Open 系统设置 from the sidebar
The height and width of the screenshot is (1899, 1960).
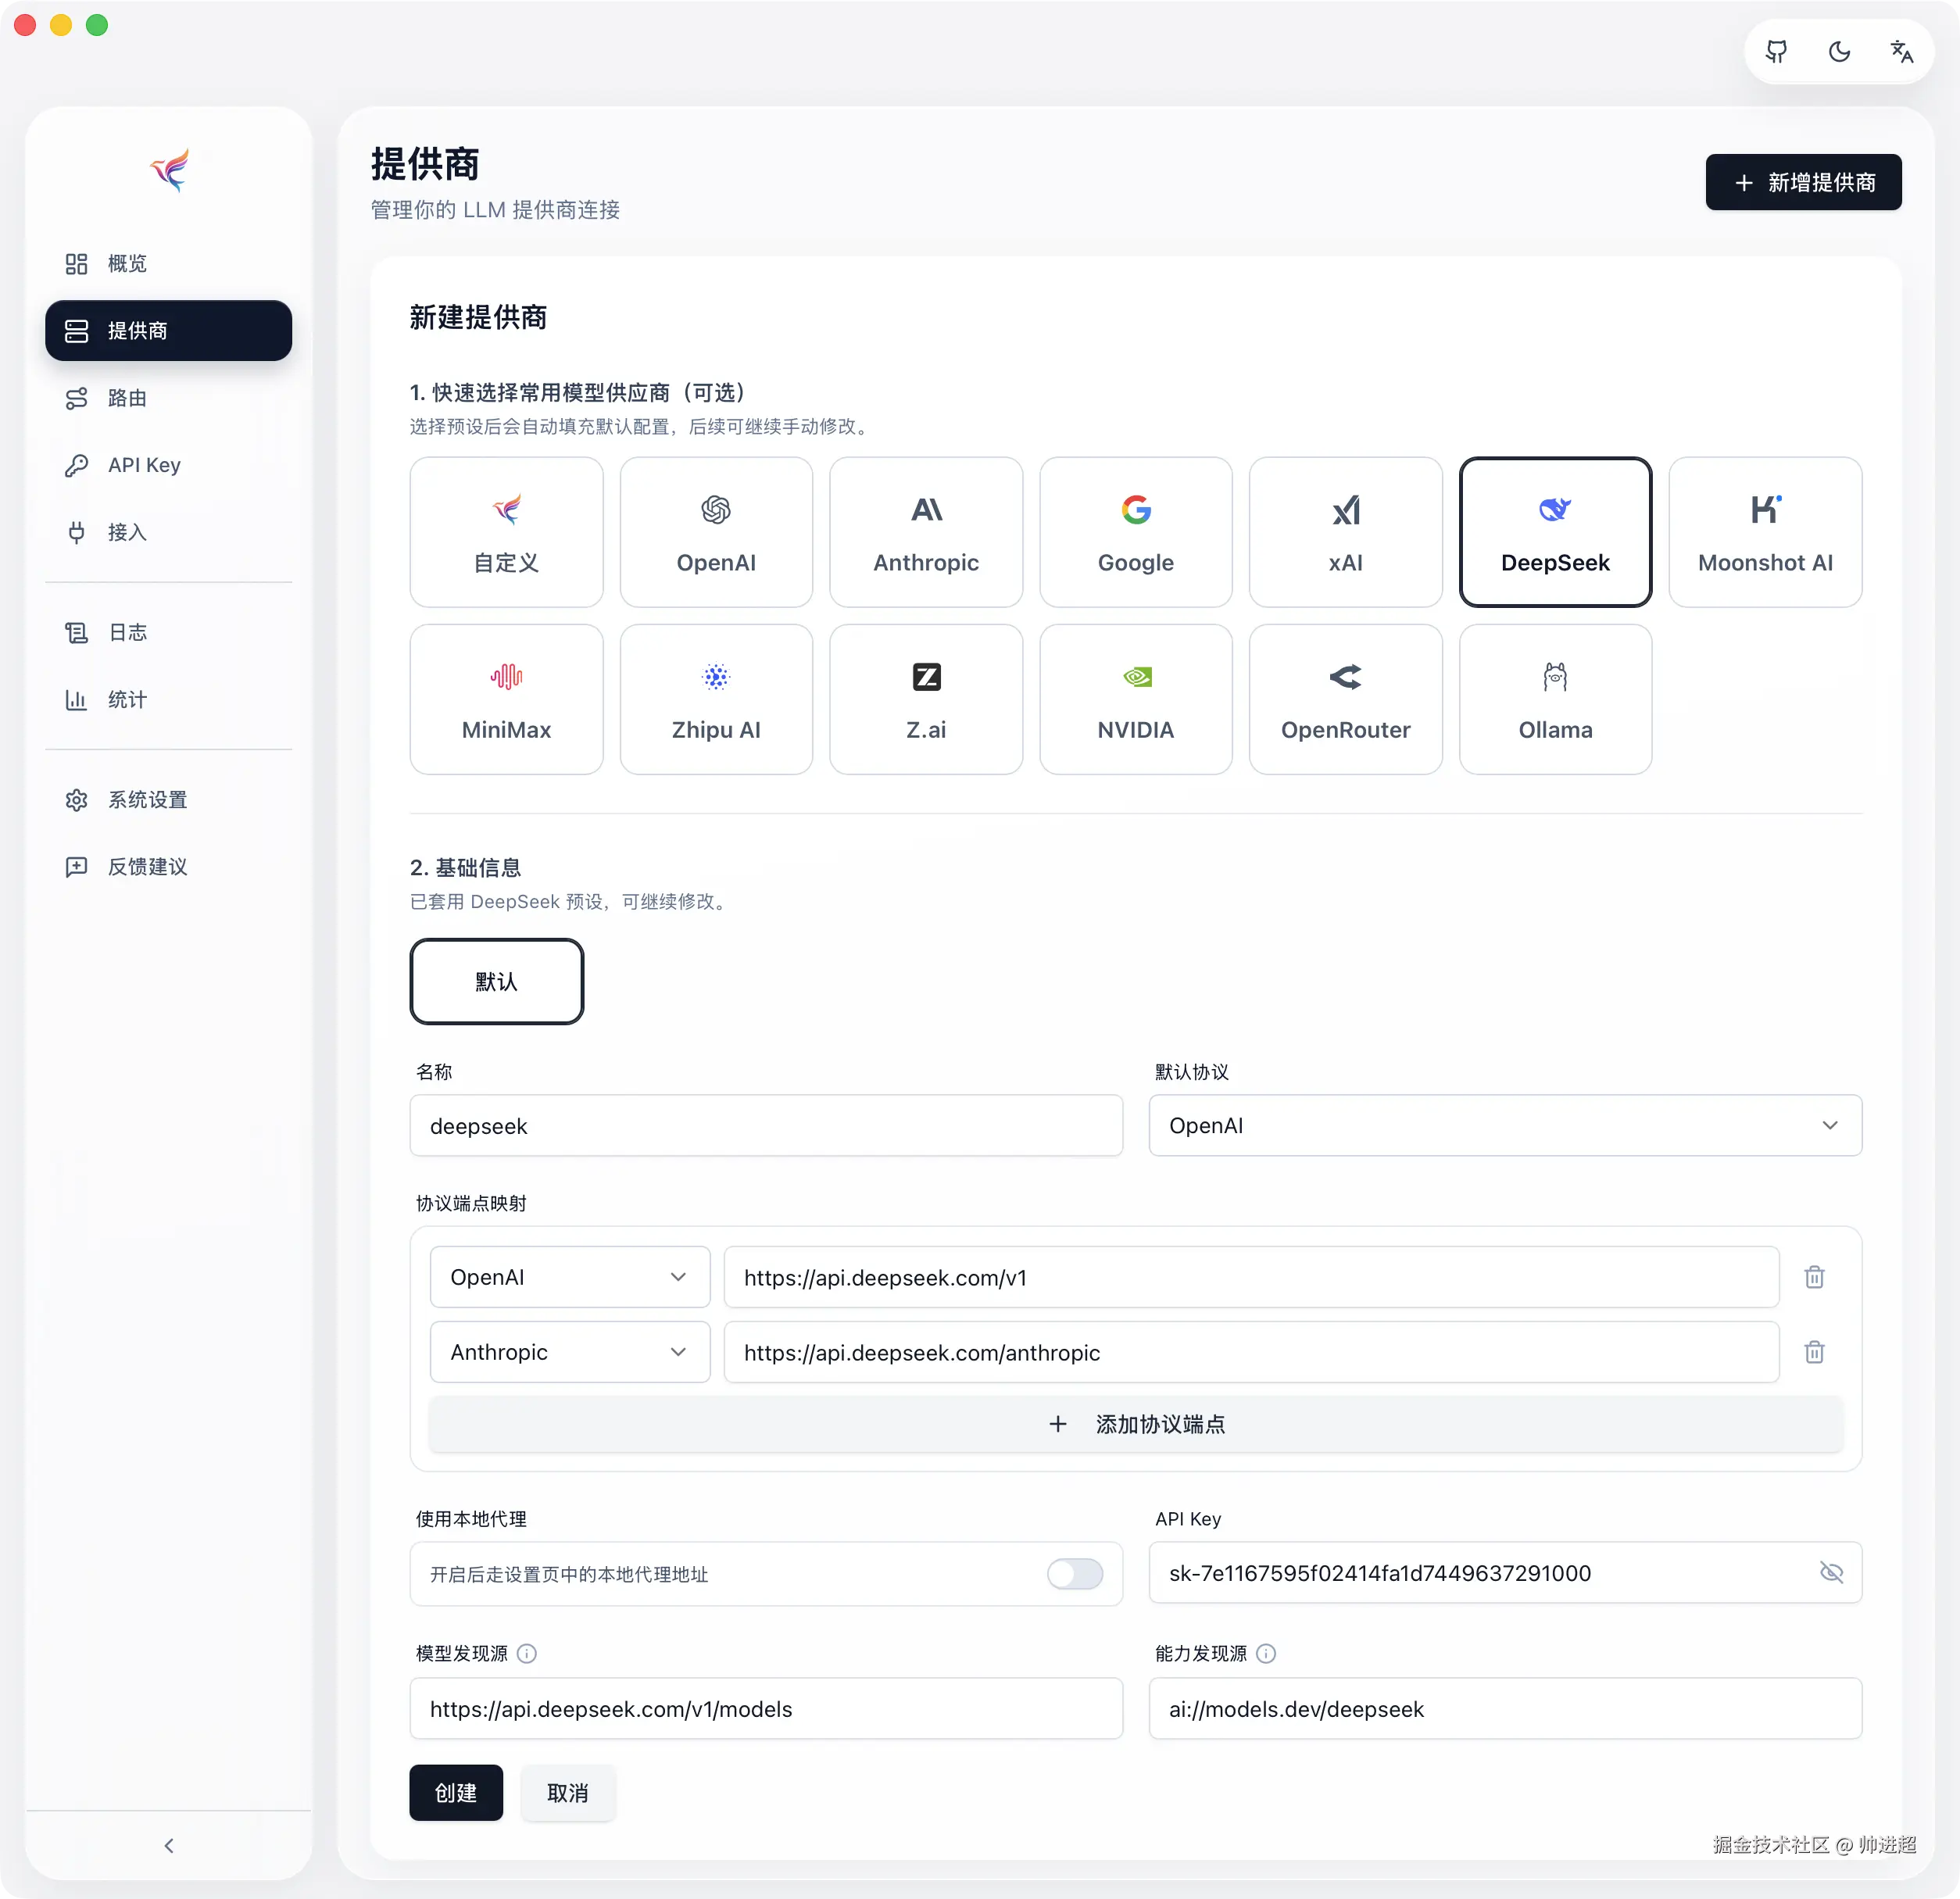point(148,800)
